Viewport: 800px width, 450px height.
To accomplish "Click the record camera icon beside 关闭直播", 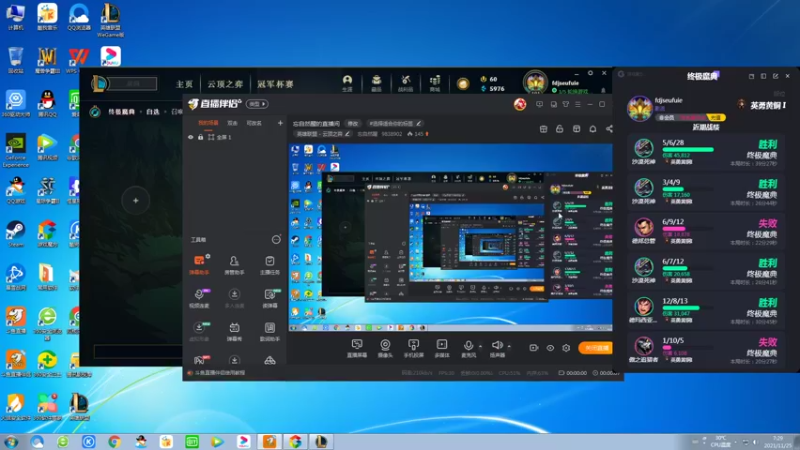I will (534, 347).
